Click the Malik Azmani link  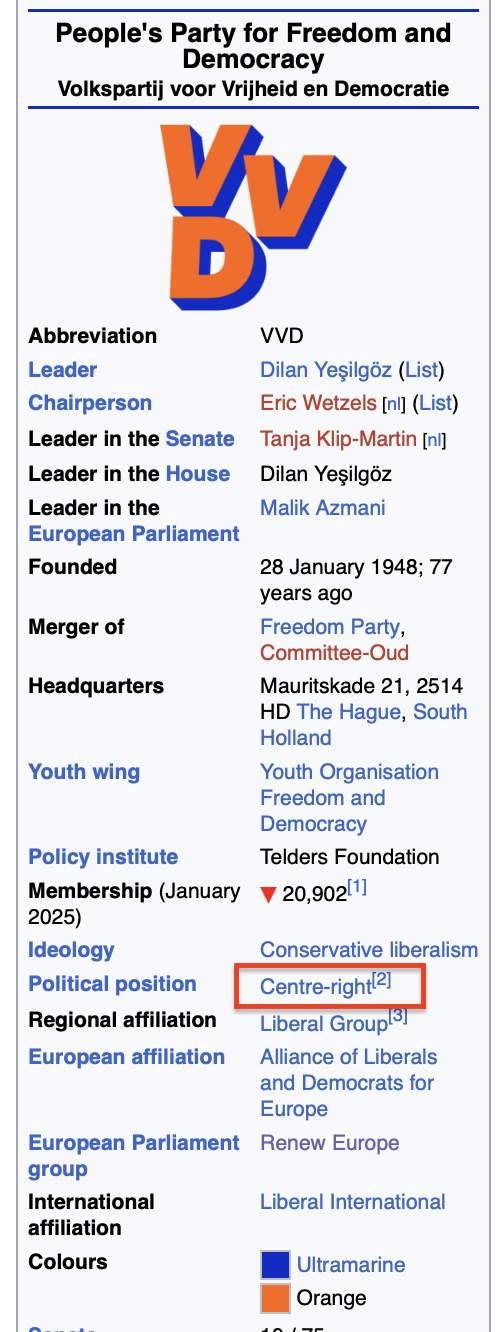click(x=323, y=508)
